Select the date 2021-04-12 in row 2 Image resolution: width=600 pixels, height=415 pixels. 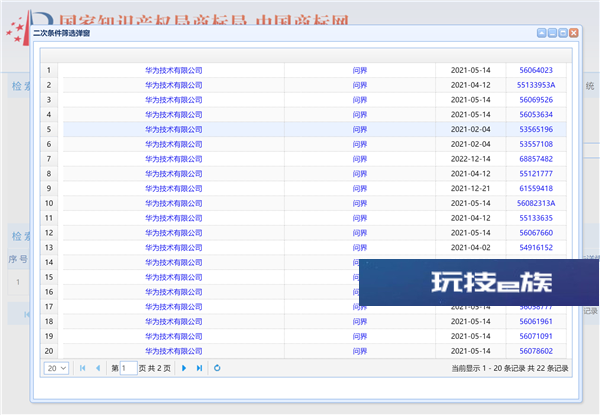[x=470, y=85]
